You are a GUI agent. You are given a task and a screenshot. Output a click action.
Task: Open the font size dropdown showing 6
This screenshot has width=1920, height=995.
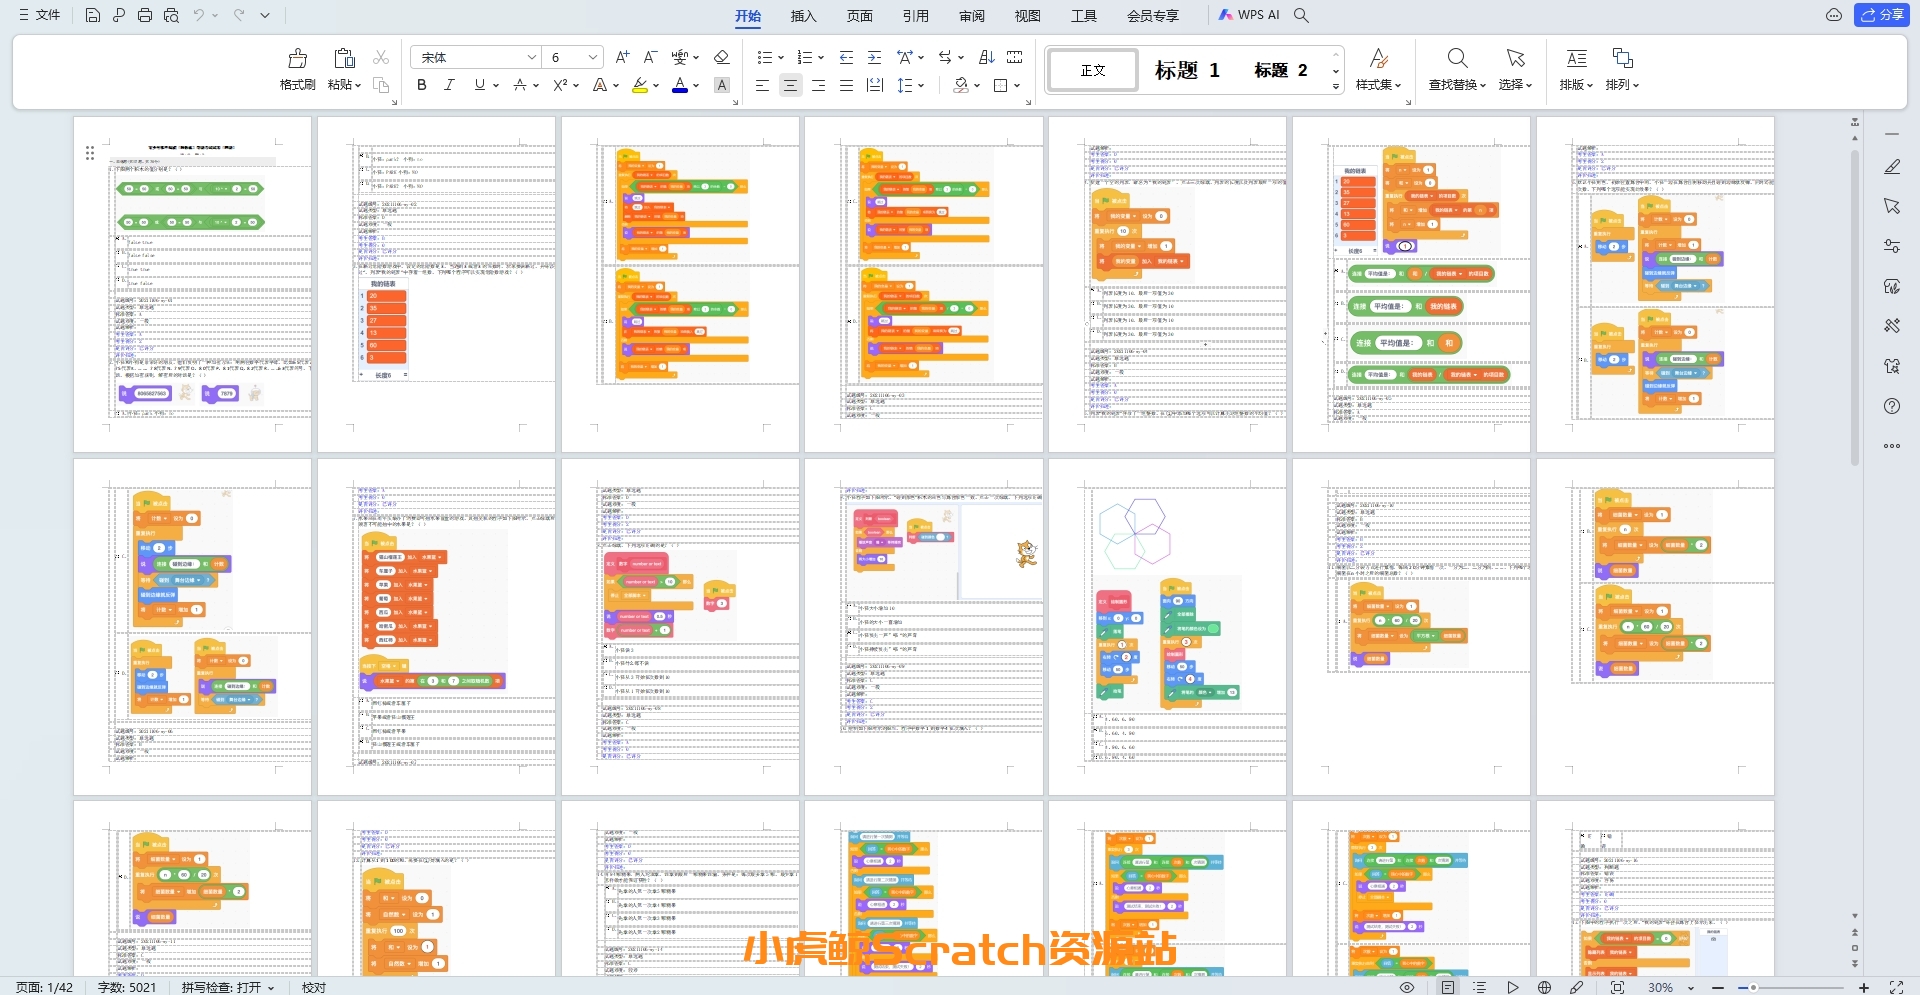(x=593, y=57)
